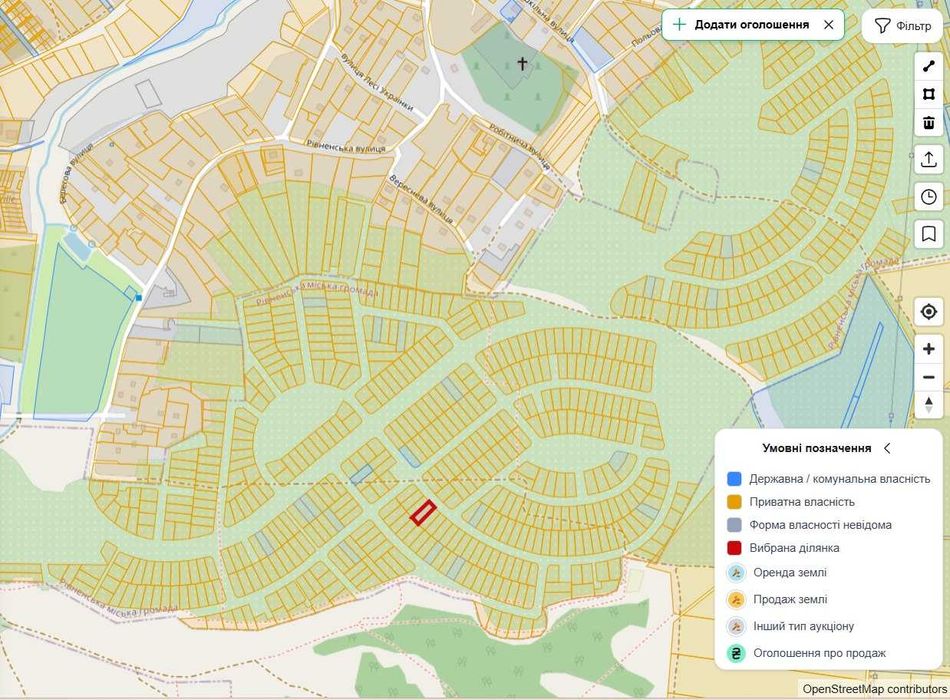Click the trash delete drawing icon

coord(928,122)
